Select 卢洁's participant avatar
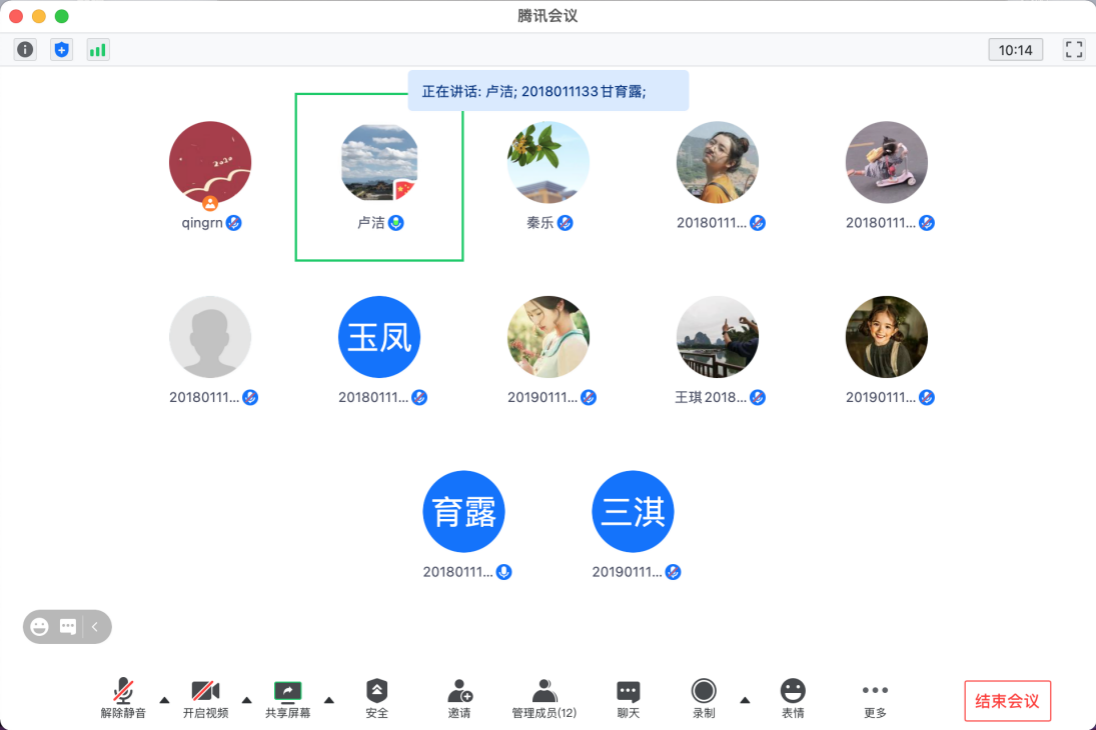The height and width of the screenshot is (730, 1096). coord(379,162)
